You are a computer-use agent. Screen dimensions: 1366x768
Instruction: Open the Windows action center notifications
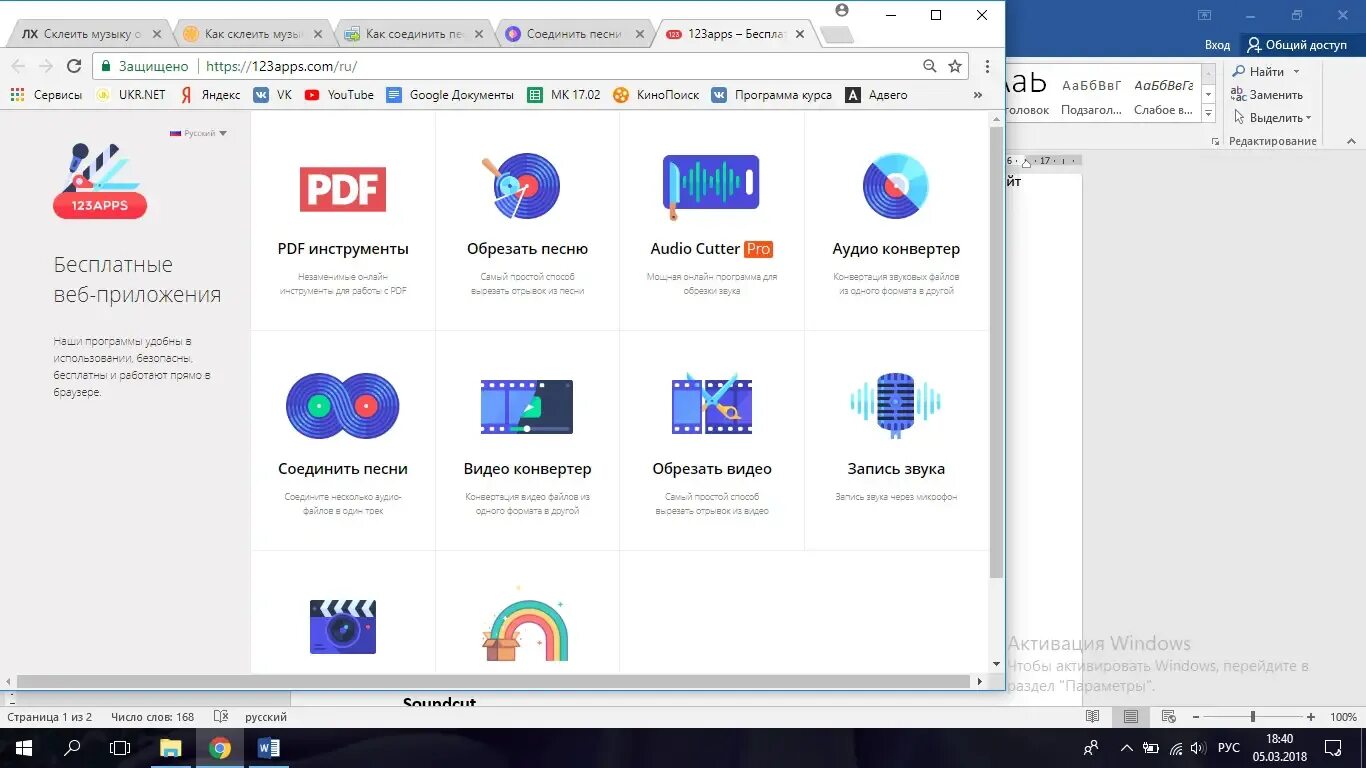click(x=1333, y=748)
